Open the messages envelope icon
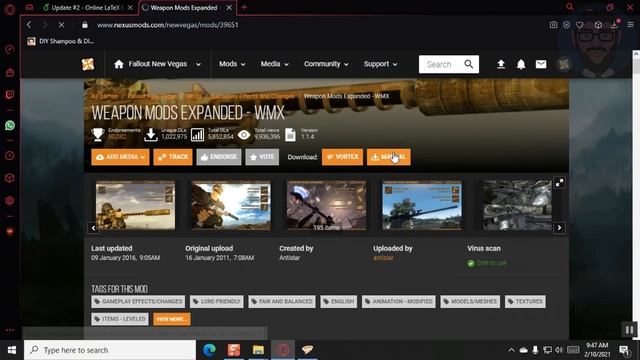This screenshot has width=640, height=360. [x=541, y=64]
